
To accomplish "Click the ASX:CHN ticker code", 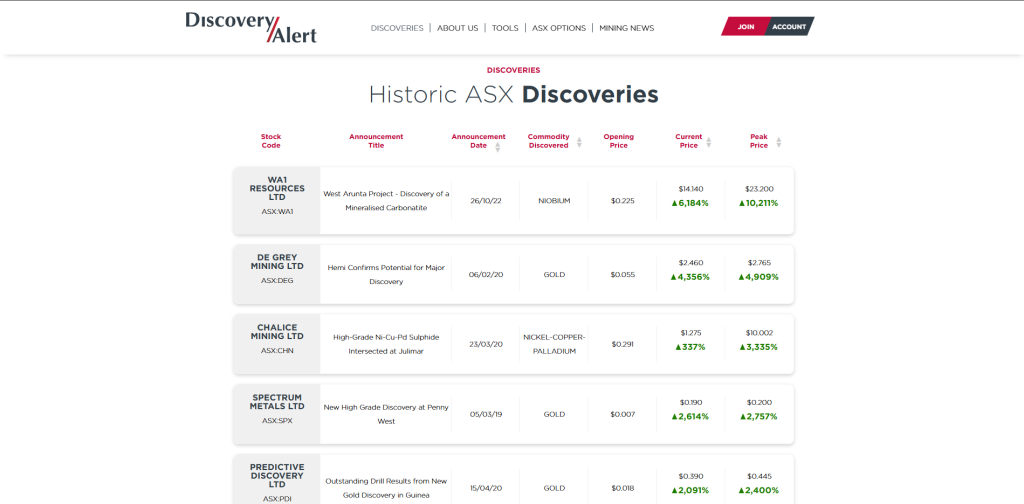I will click(x=277, y=351).
